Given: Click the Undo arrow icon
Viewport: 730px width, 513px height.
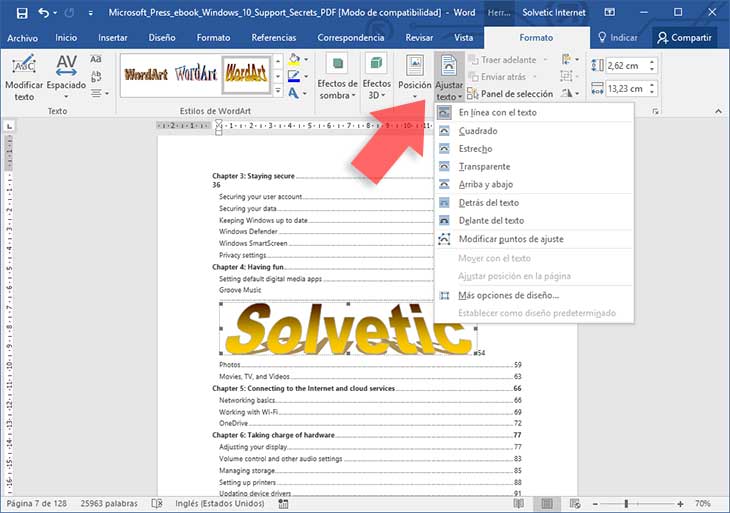Looking at the screenshot, I should click(44, 13).
